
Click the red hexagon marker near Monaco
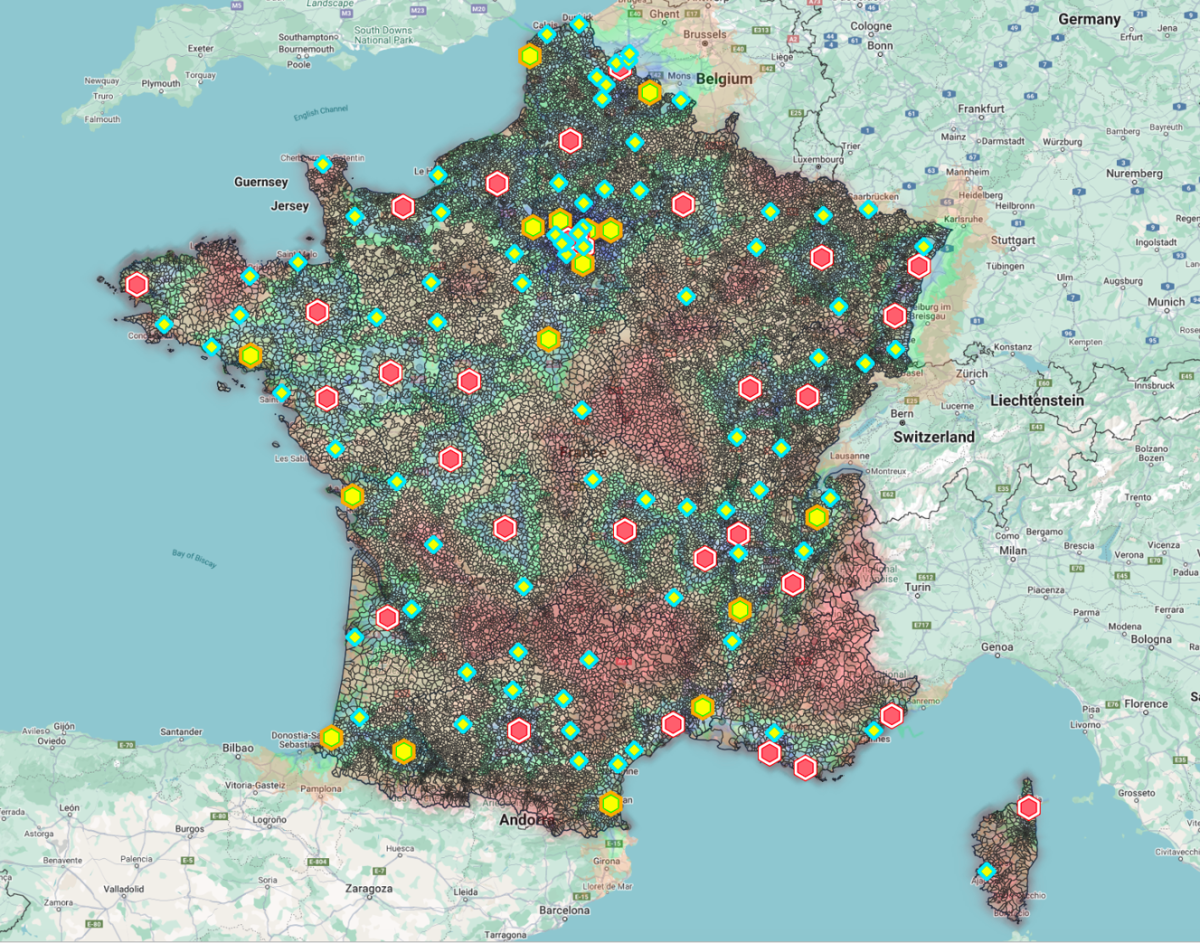click(x=892, y=716)
